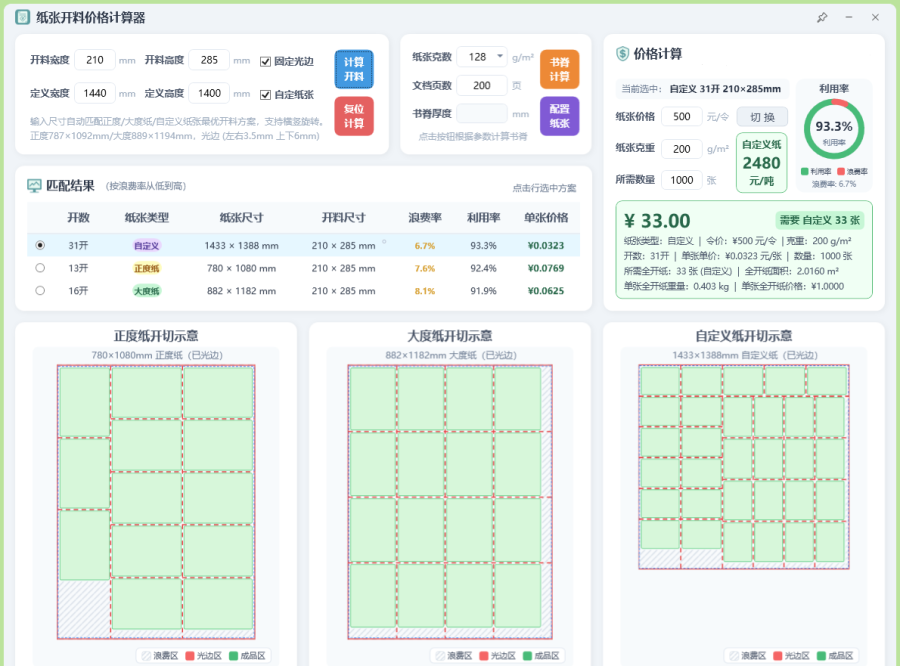Click the 开料高度 input field
This screenshot has width=900, height=666.
tap(209, 60)
